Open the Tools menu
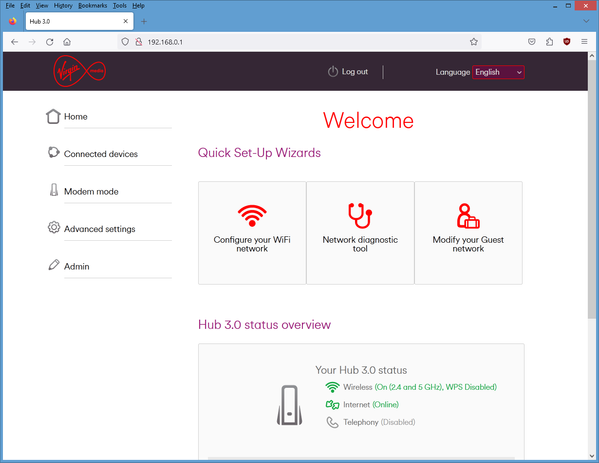 [x=120, y=6]
